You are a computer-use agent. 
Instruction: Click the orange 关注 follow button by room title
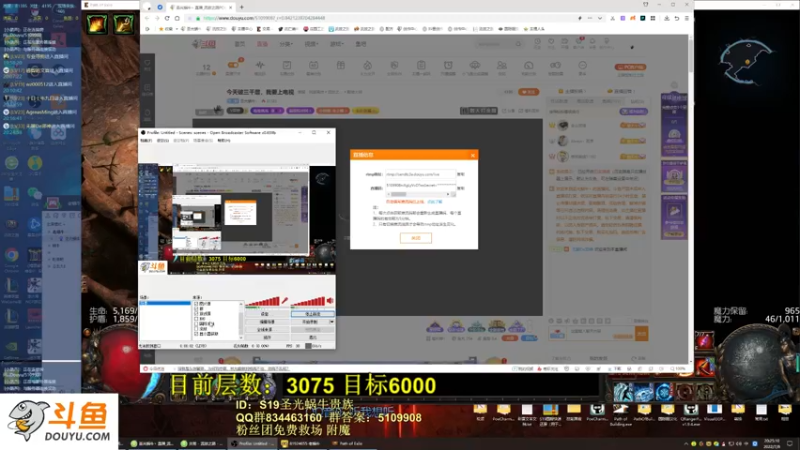[x=529, y=92]
